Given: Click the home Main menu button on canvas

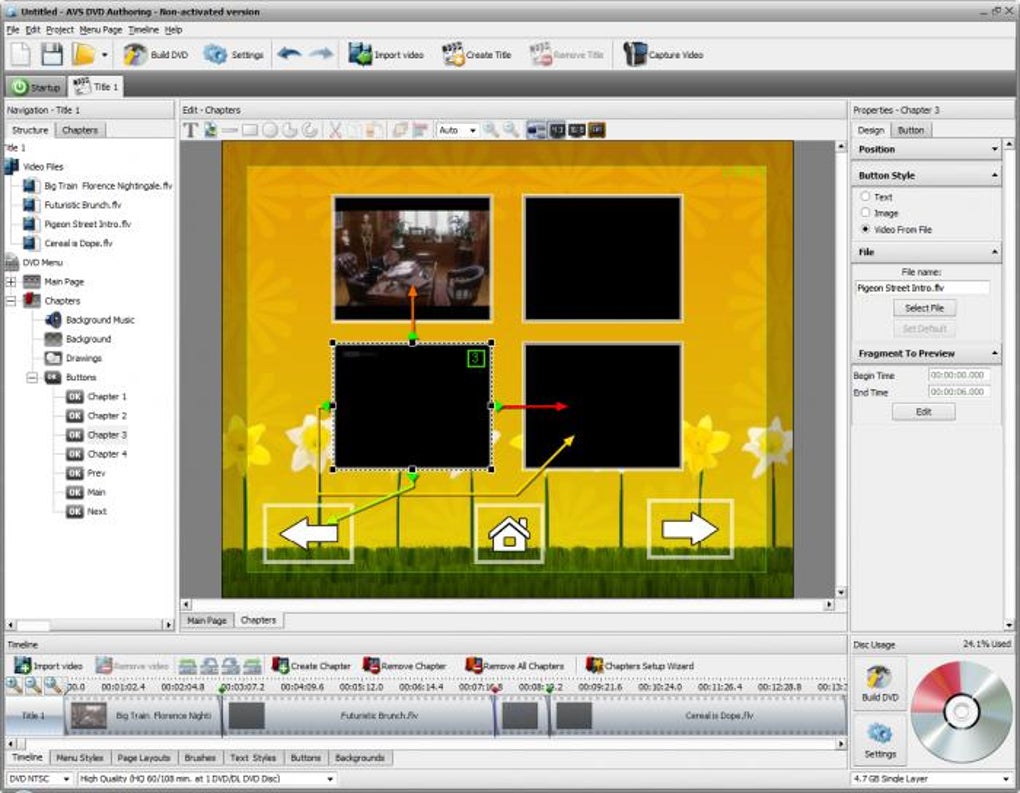Looking at the screenshot, I should (x=509, y=533).
